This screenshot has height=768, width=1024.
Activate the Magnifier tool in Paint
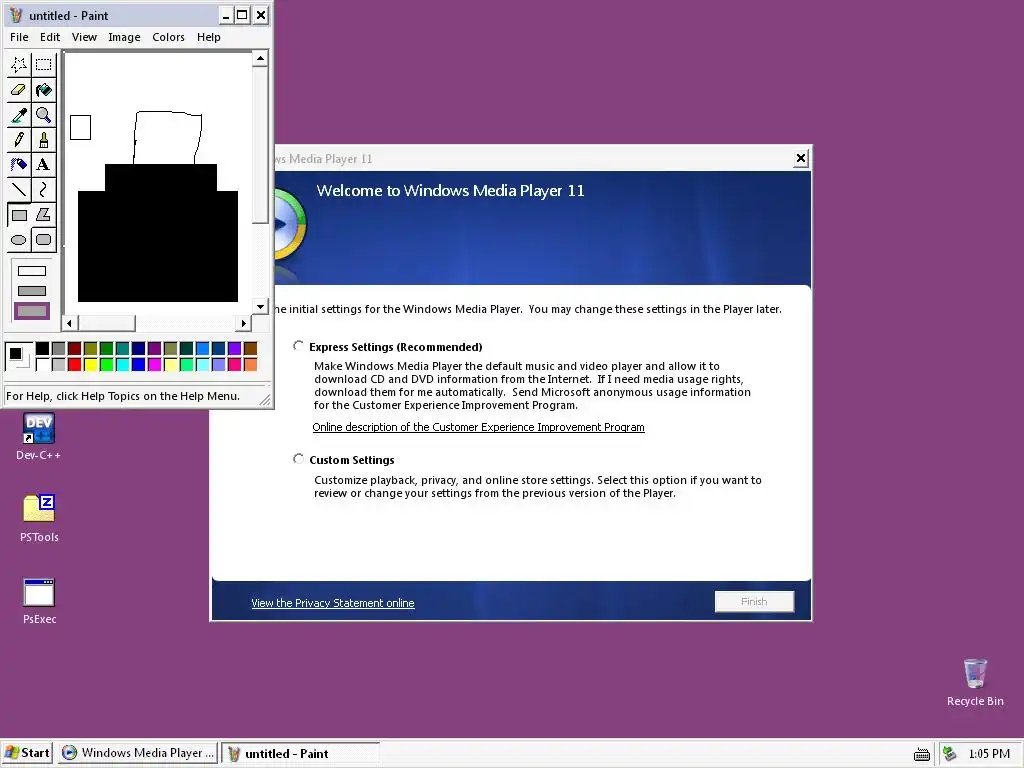click(x=44, y=115)
